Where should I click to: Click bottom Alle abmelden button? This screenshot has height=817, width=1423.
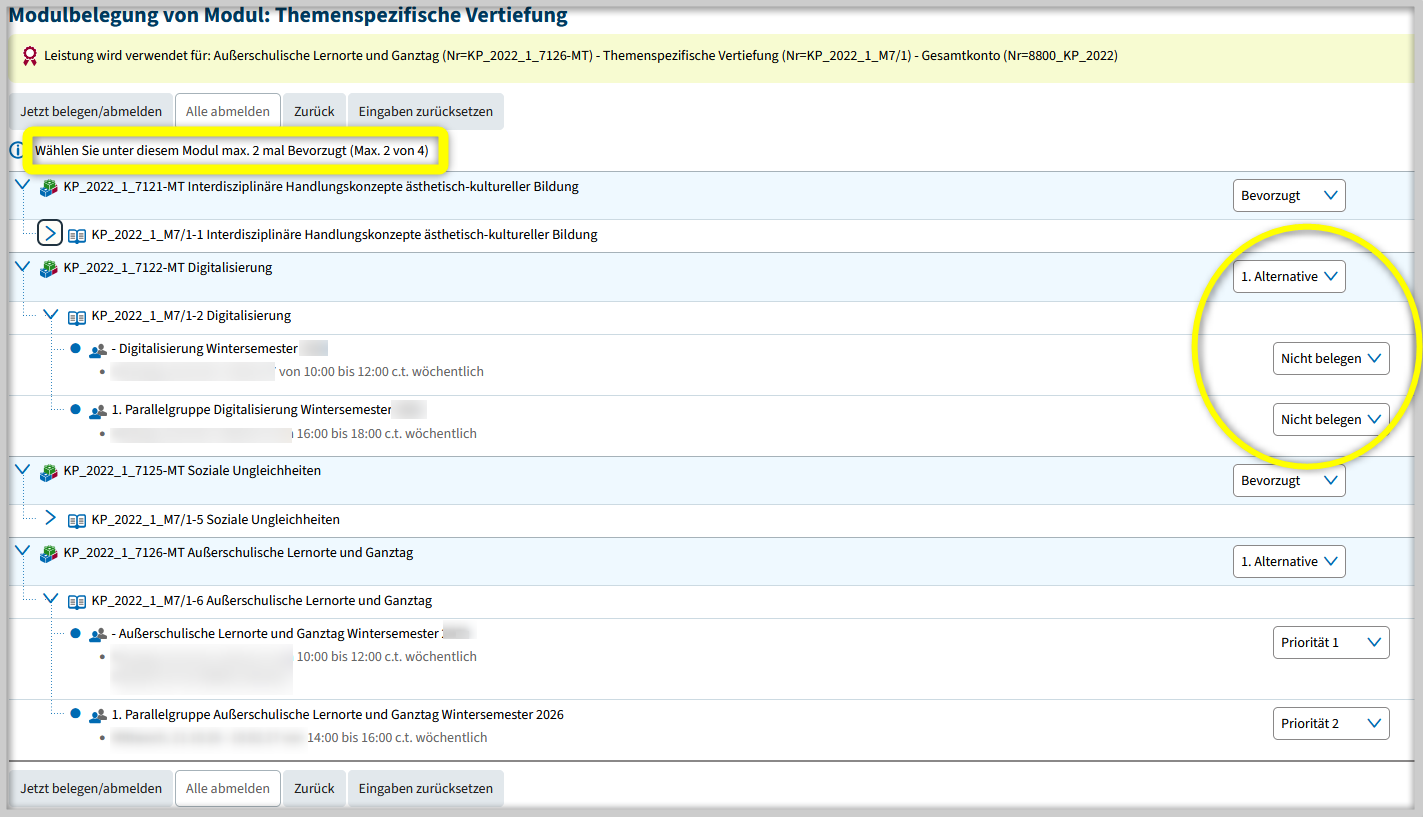click(228, 789)
